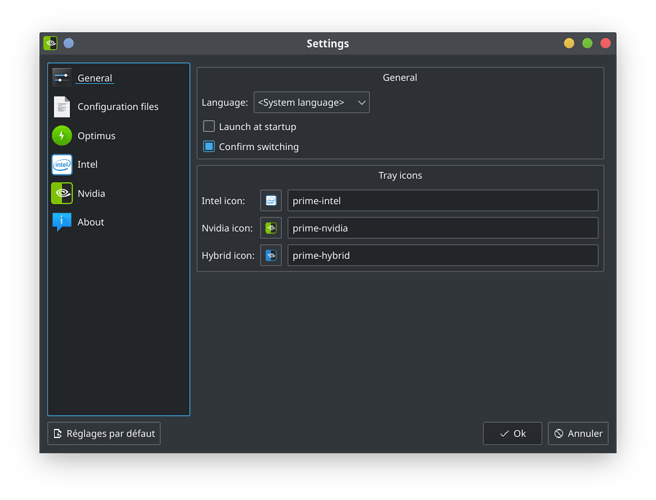Click the Ok button
The width and height of the screenshot is (656, 500).
click(512, 433)
